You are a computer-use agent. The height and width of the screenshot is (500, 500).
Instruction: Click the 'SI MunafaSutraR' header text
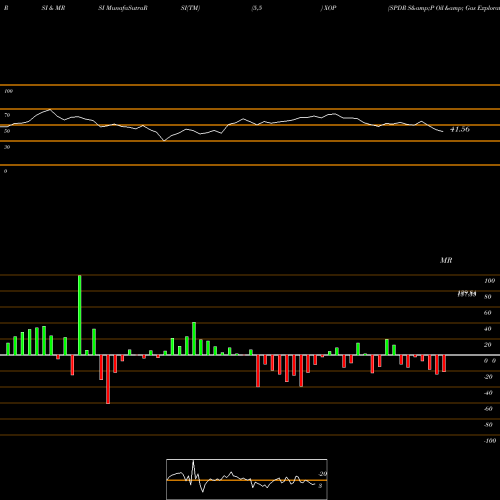[123, 8]
